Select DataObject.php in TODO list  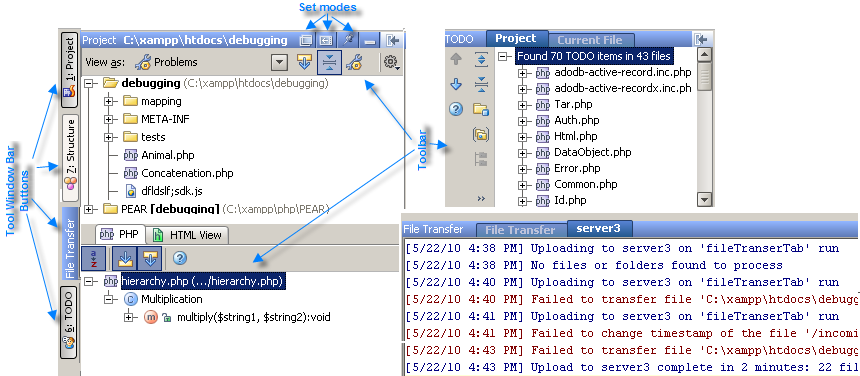[592, 152]
